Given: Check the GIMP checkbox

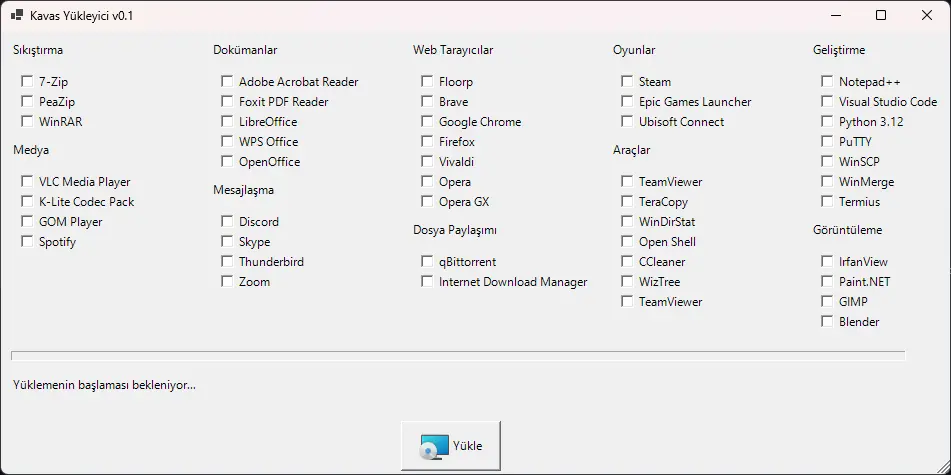Looking at the screenshot, I should coord(827,302).
